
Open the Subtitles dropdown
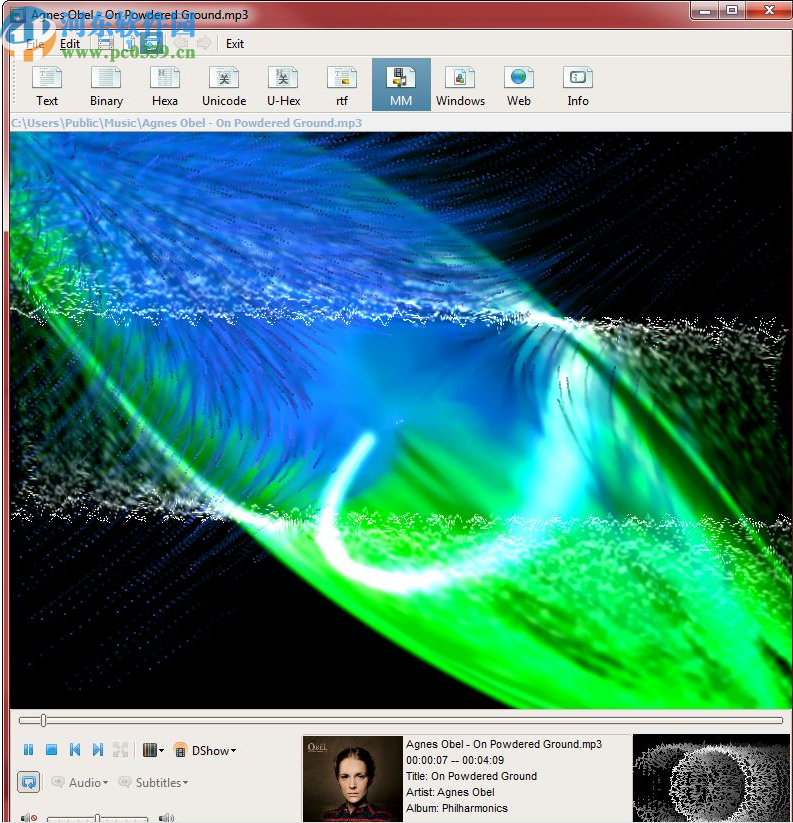(x=153, y=783)
